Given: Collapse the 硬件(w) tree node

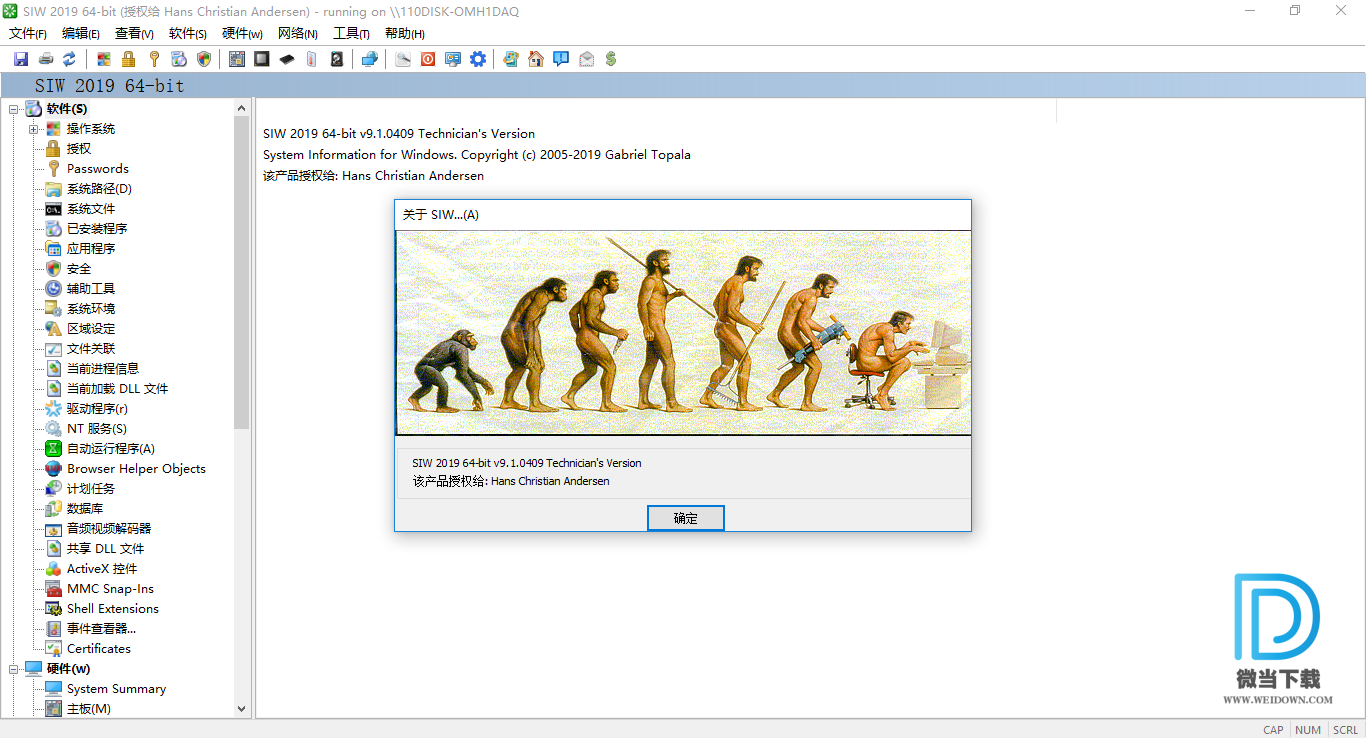Looking at the screenshot, I should click(14, 669).
